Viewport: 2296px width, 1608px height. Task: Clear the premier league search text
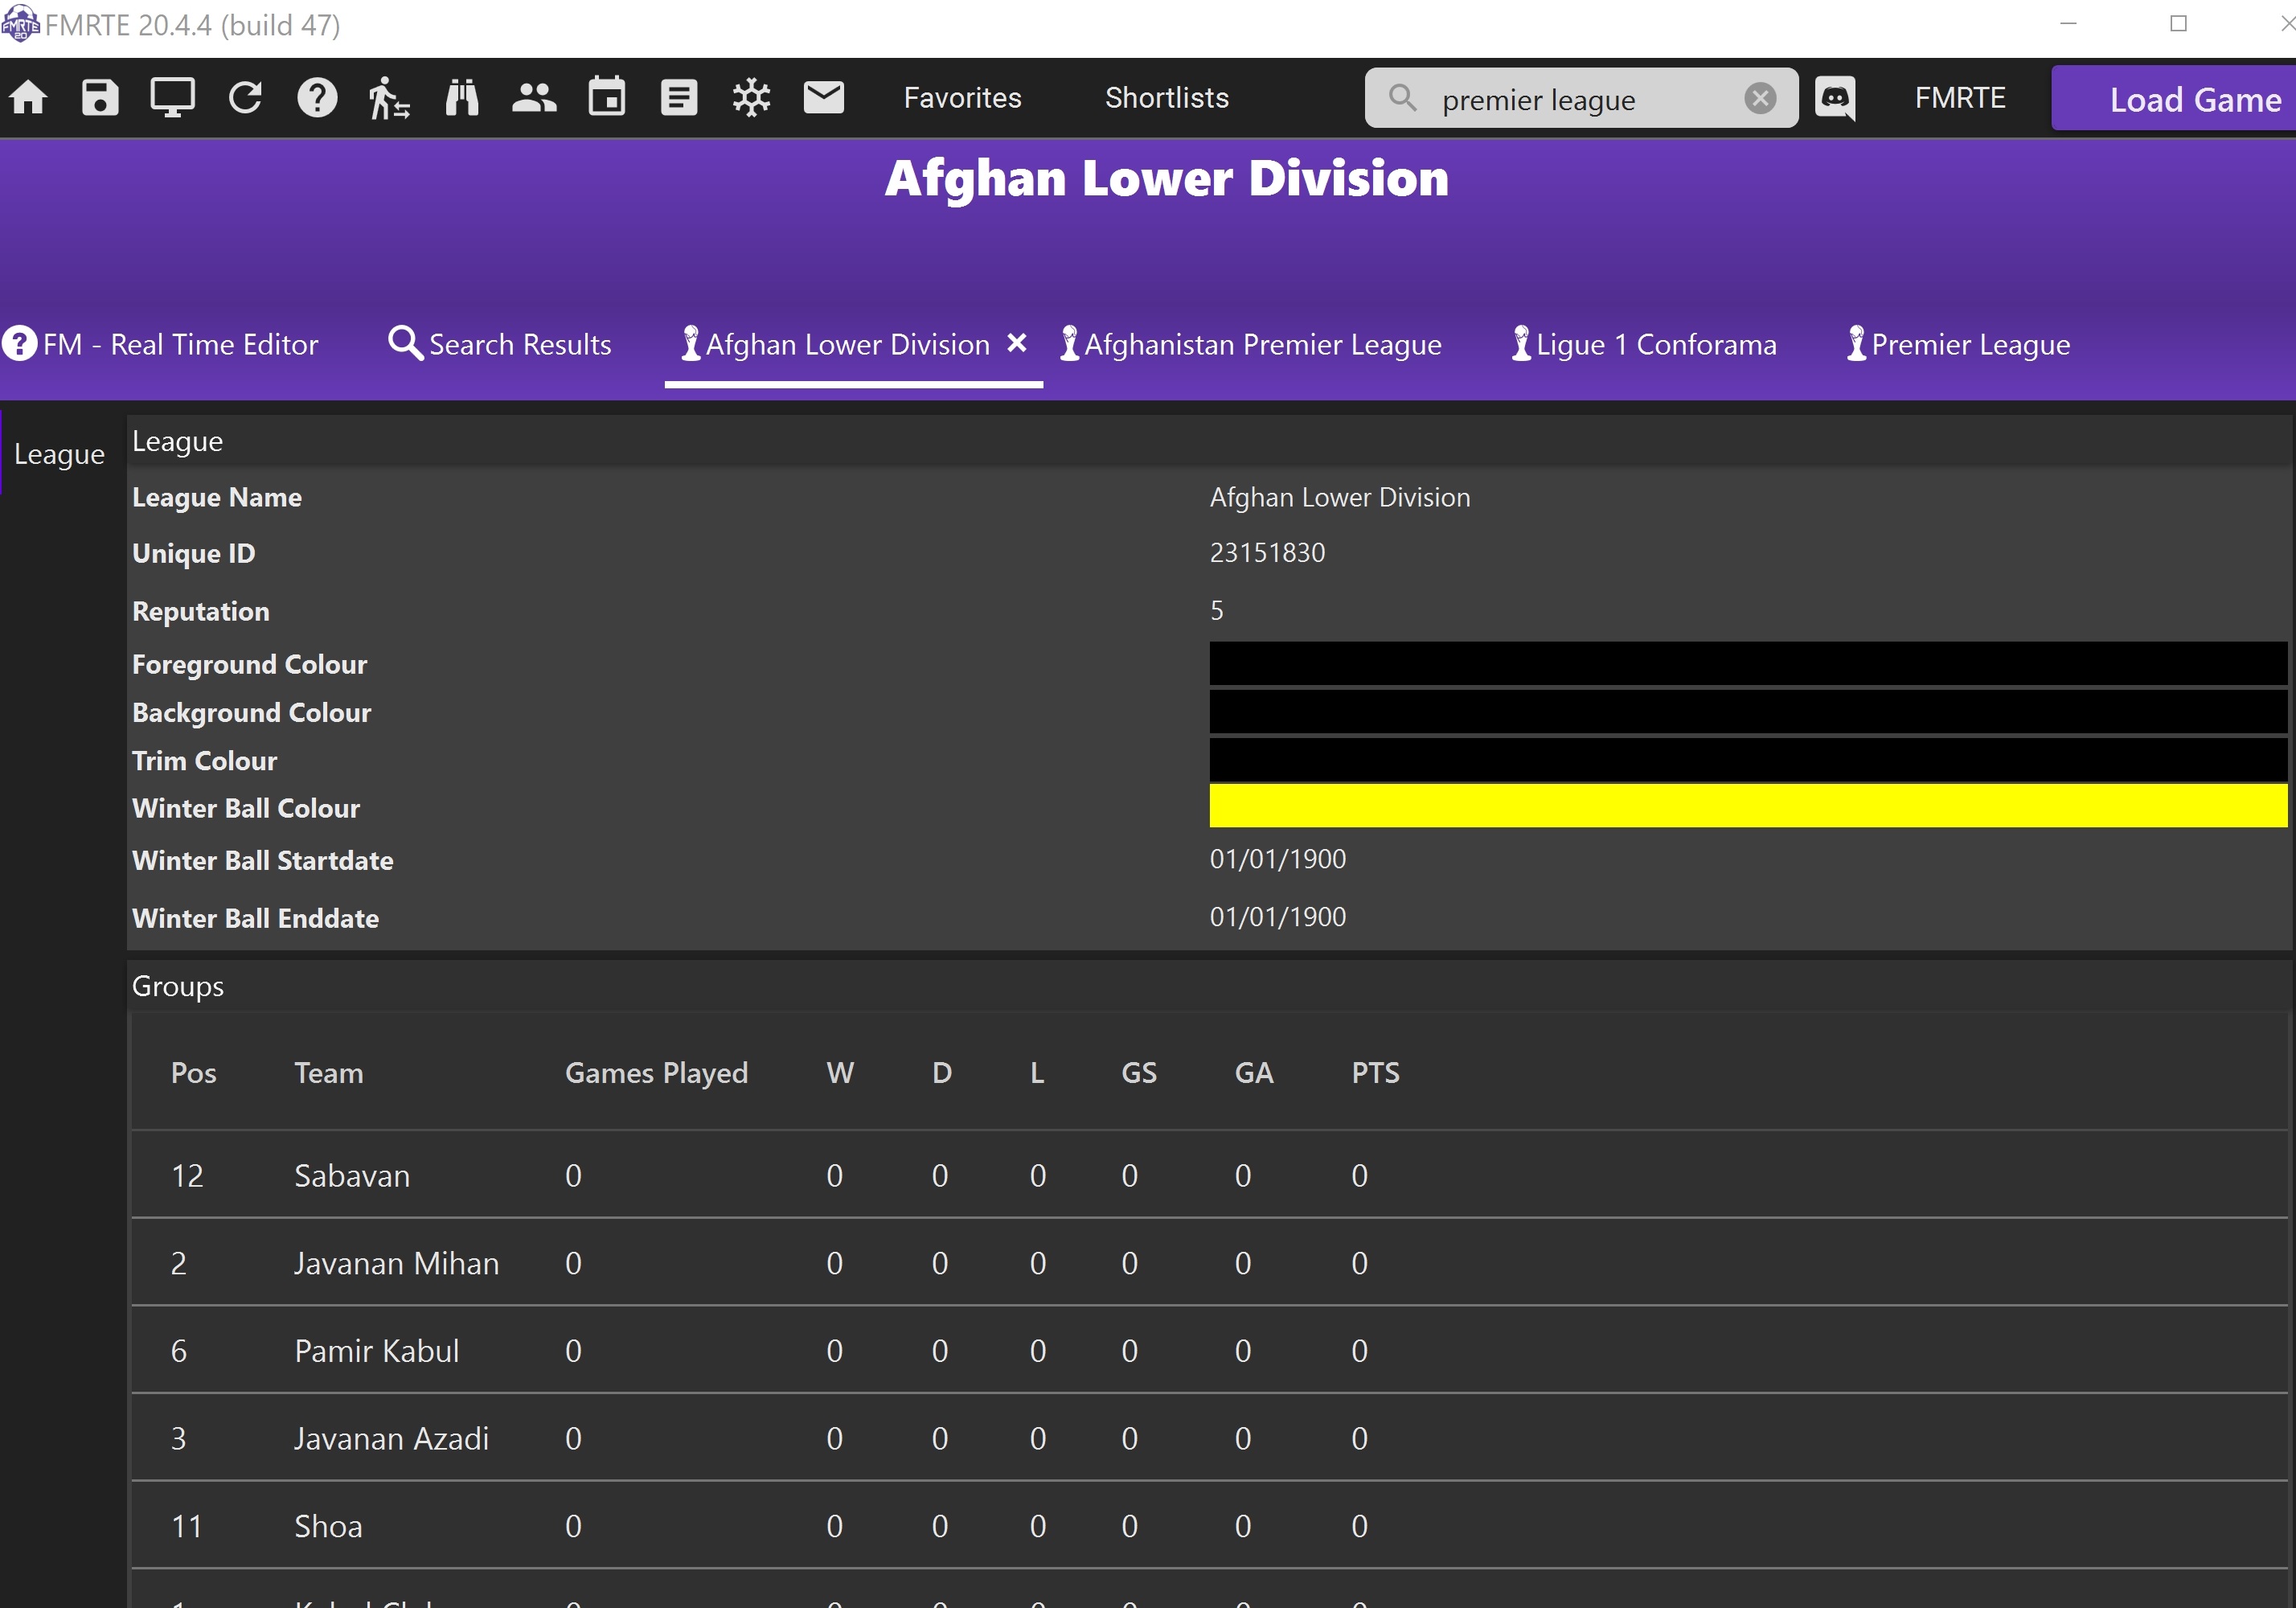(x=1760, y=98)
